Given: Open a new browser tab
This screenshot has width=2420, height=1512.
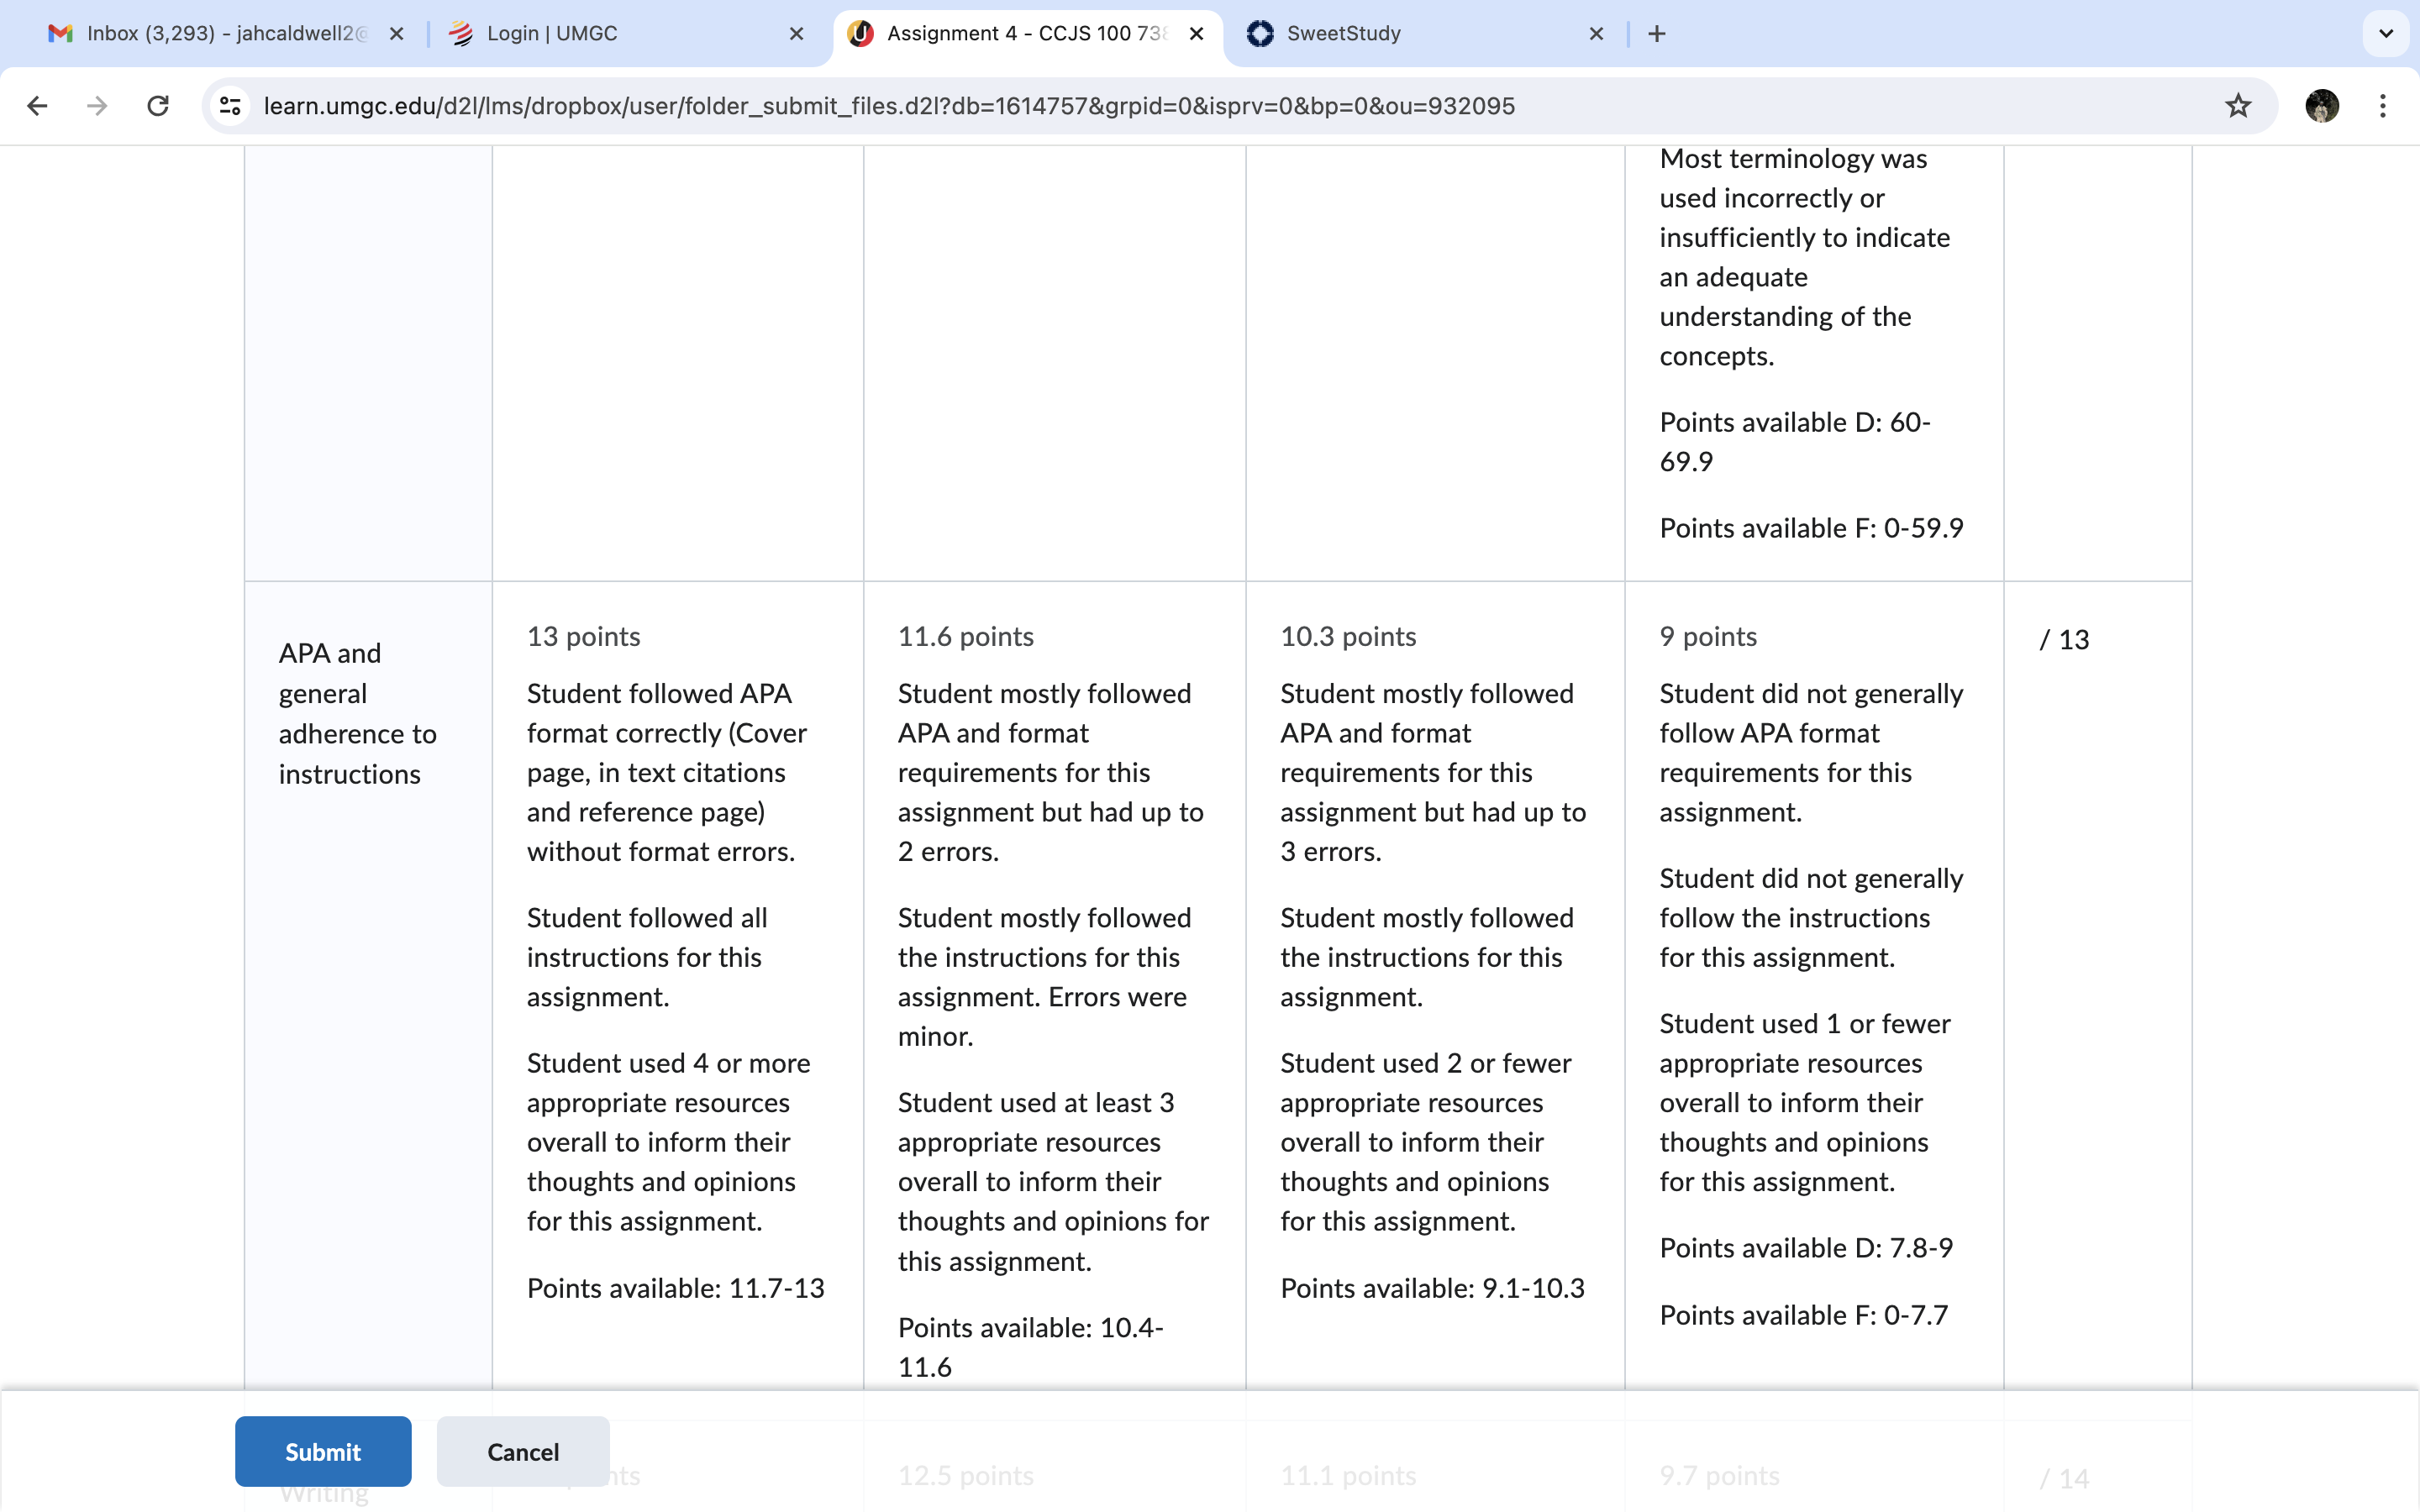Looking at the screenshot, I should click(x=1657, y=34).
